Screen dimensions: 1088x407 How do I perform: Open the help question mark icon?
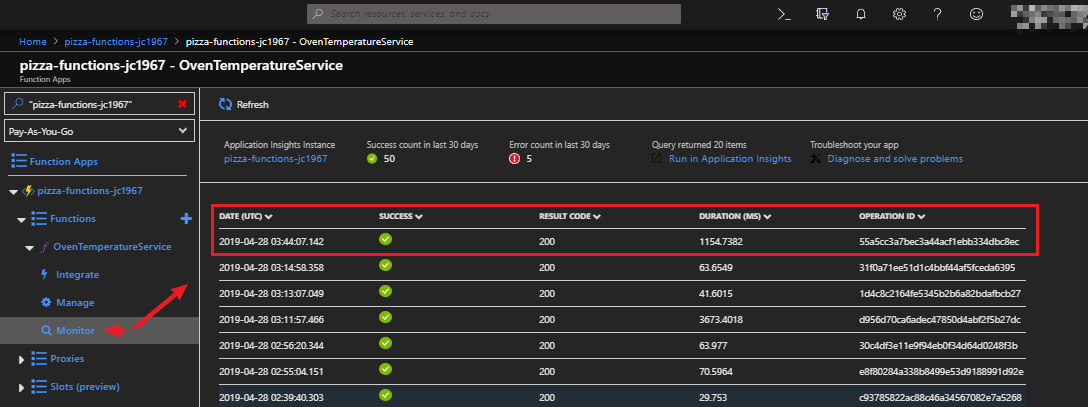click(937, 14)
